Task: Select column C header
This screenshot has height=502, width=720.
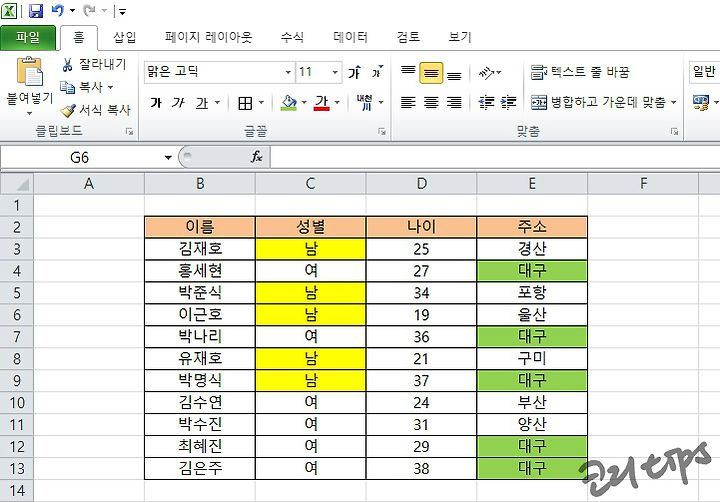Action: (310, 184)
